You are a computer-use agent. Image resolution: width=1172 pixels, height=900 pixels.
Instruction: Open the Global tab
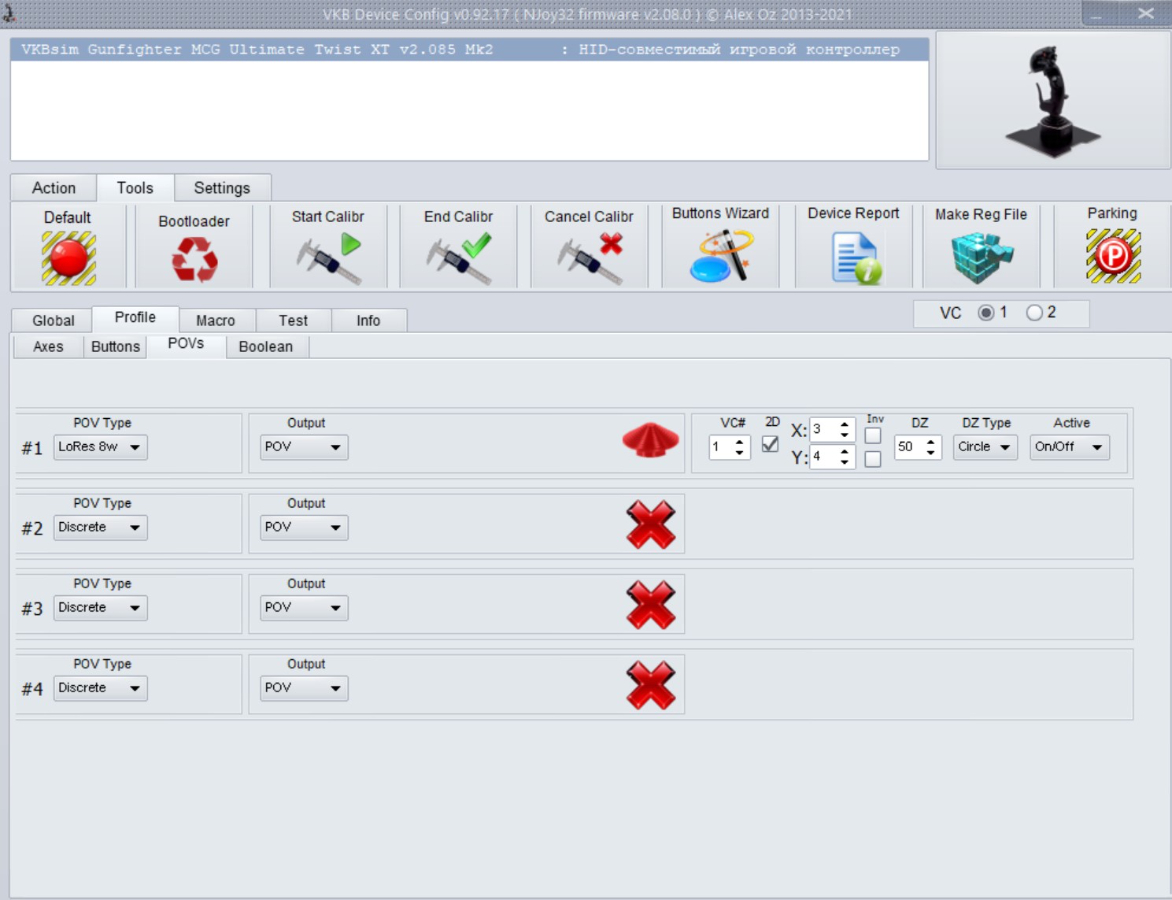click(53, 321)
